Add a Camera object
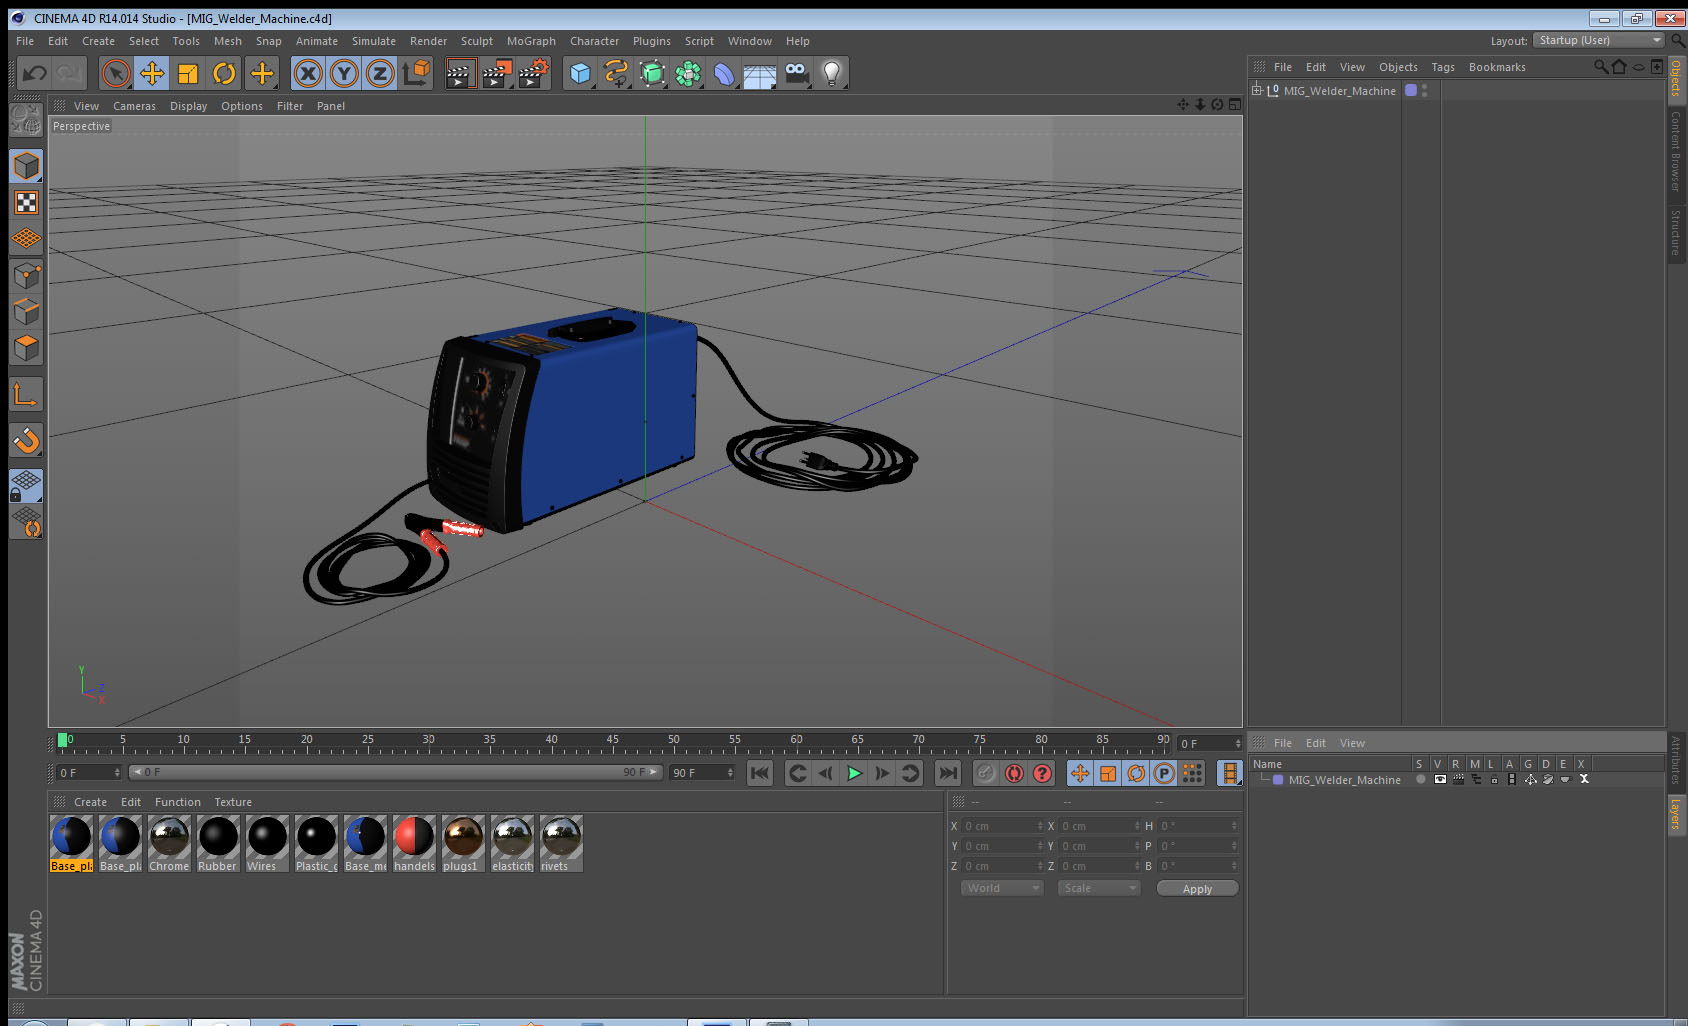1688x1026 pixels. point(796,73)
